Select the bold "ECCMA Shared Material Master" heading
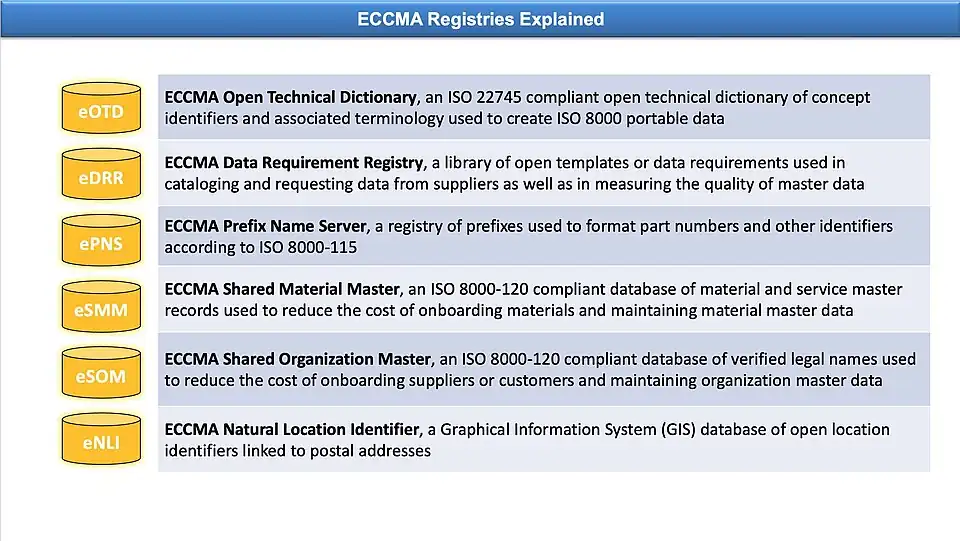This screenshot has width=960, height=541. pos(282,290)
